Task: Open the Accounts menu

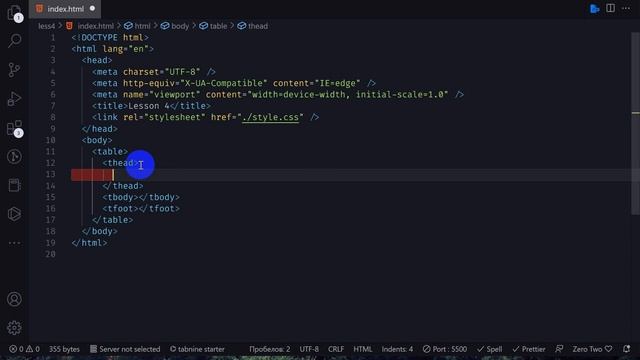Action: click(x=14, y=299)
